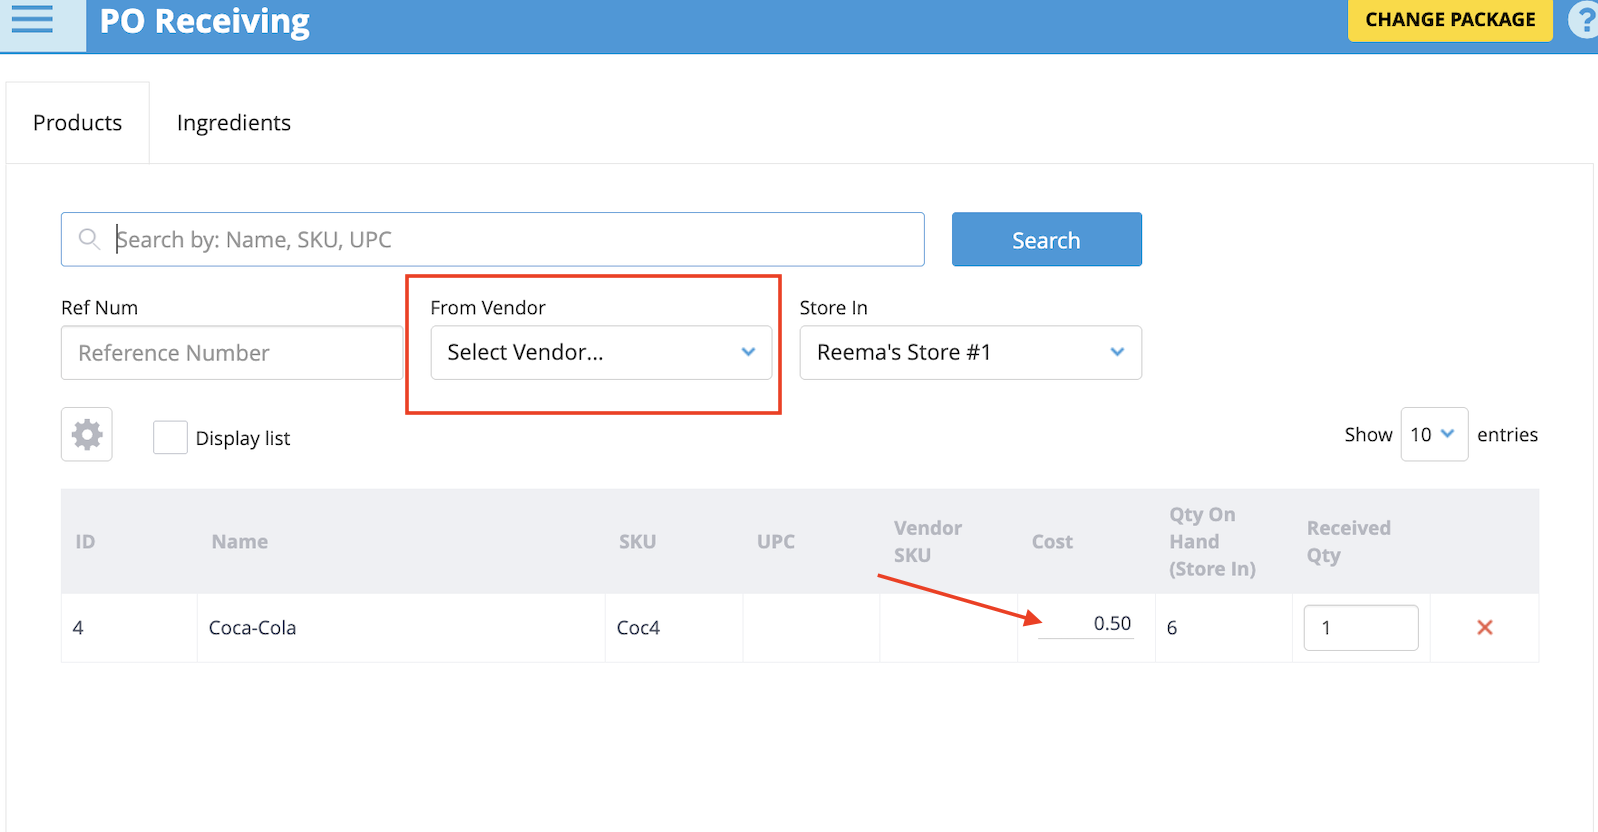1598x832 pixels.
Task: Click the SKU column header
Action: pos(637,542)
